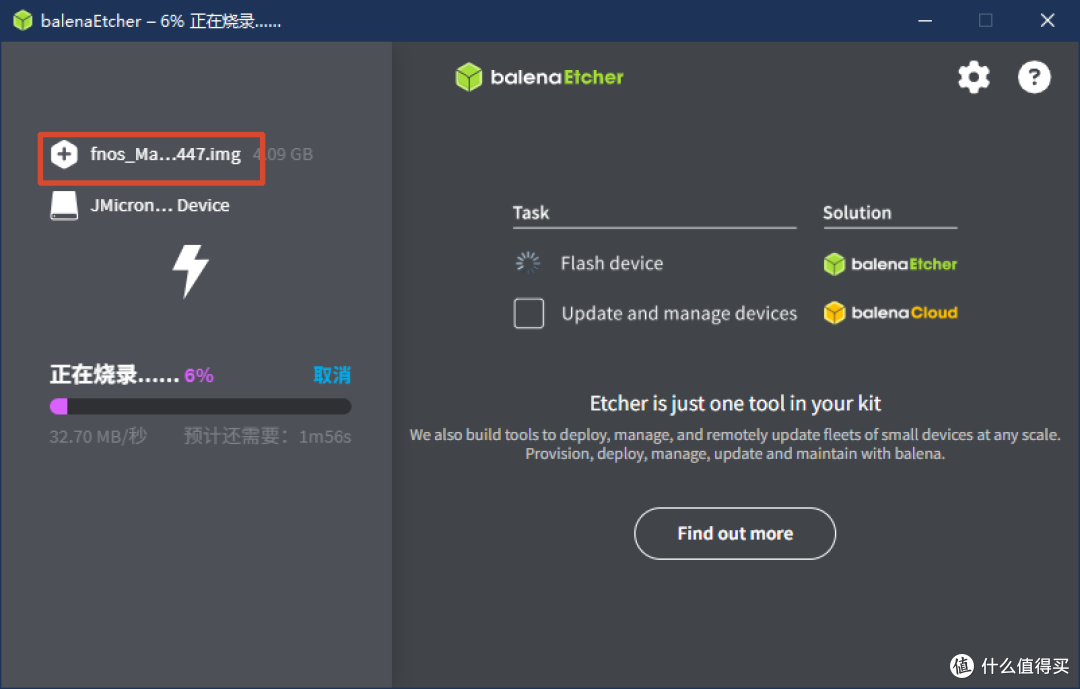This screenshot has height=689, width=1080.
Task: Click the Find out more button
Action: click(x=735, y=533)
